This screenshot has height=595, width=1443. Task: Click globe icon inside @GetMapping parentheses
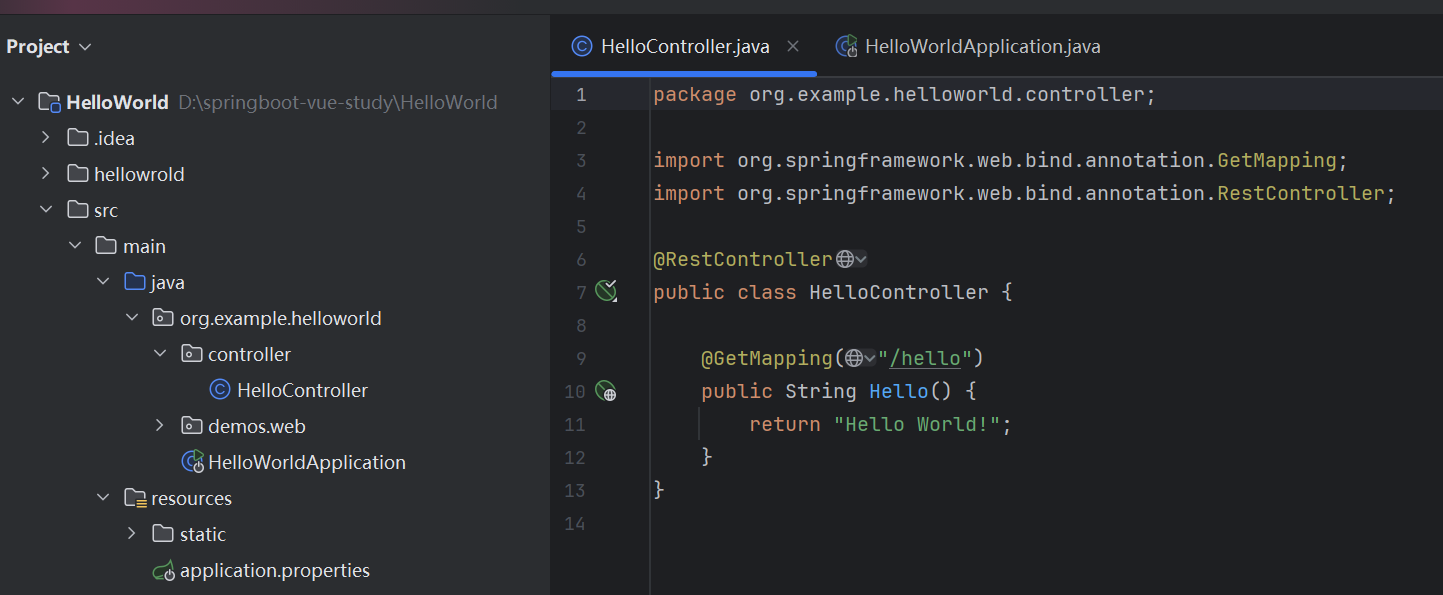pos(854,358)
